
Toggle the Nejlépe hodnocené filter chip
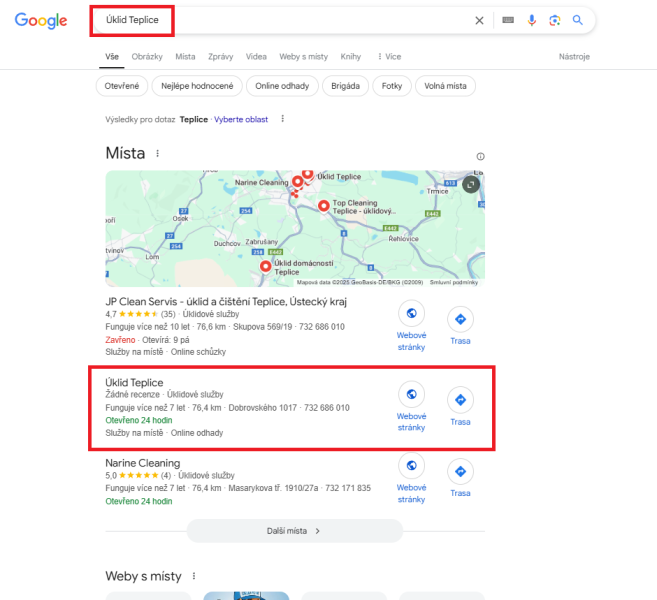197,86
